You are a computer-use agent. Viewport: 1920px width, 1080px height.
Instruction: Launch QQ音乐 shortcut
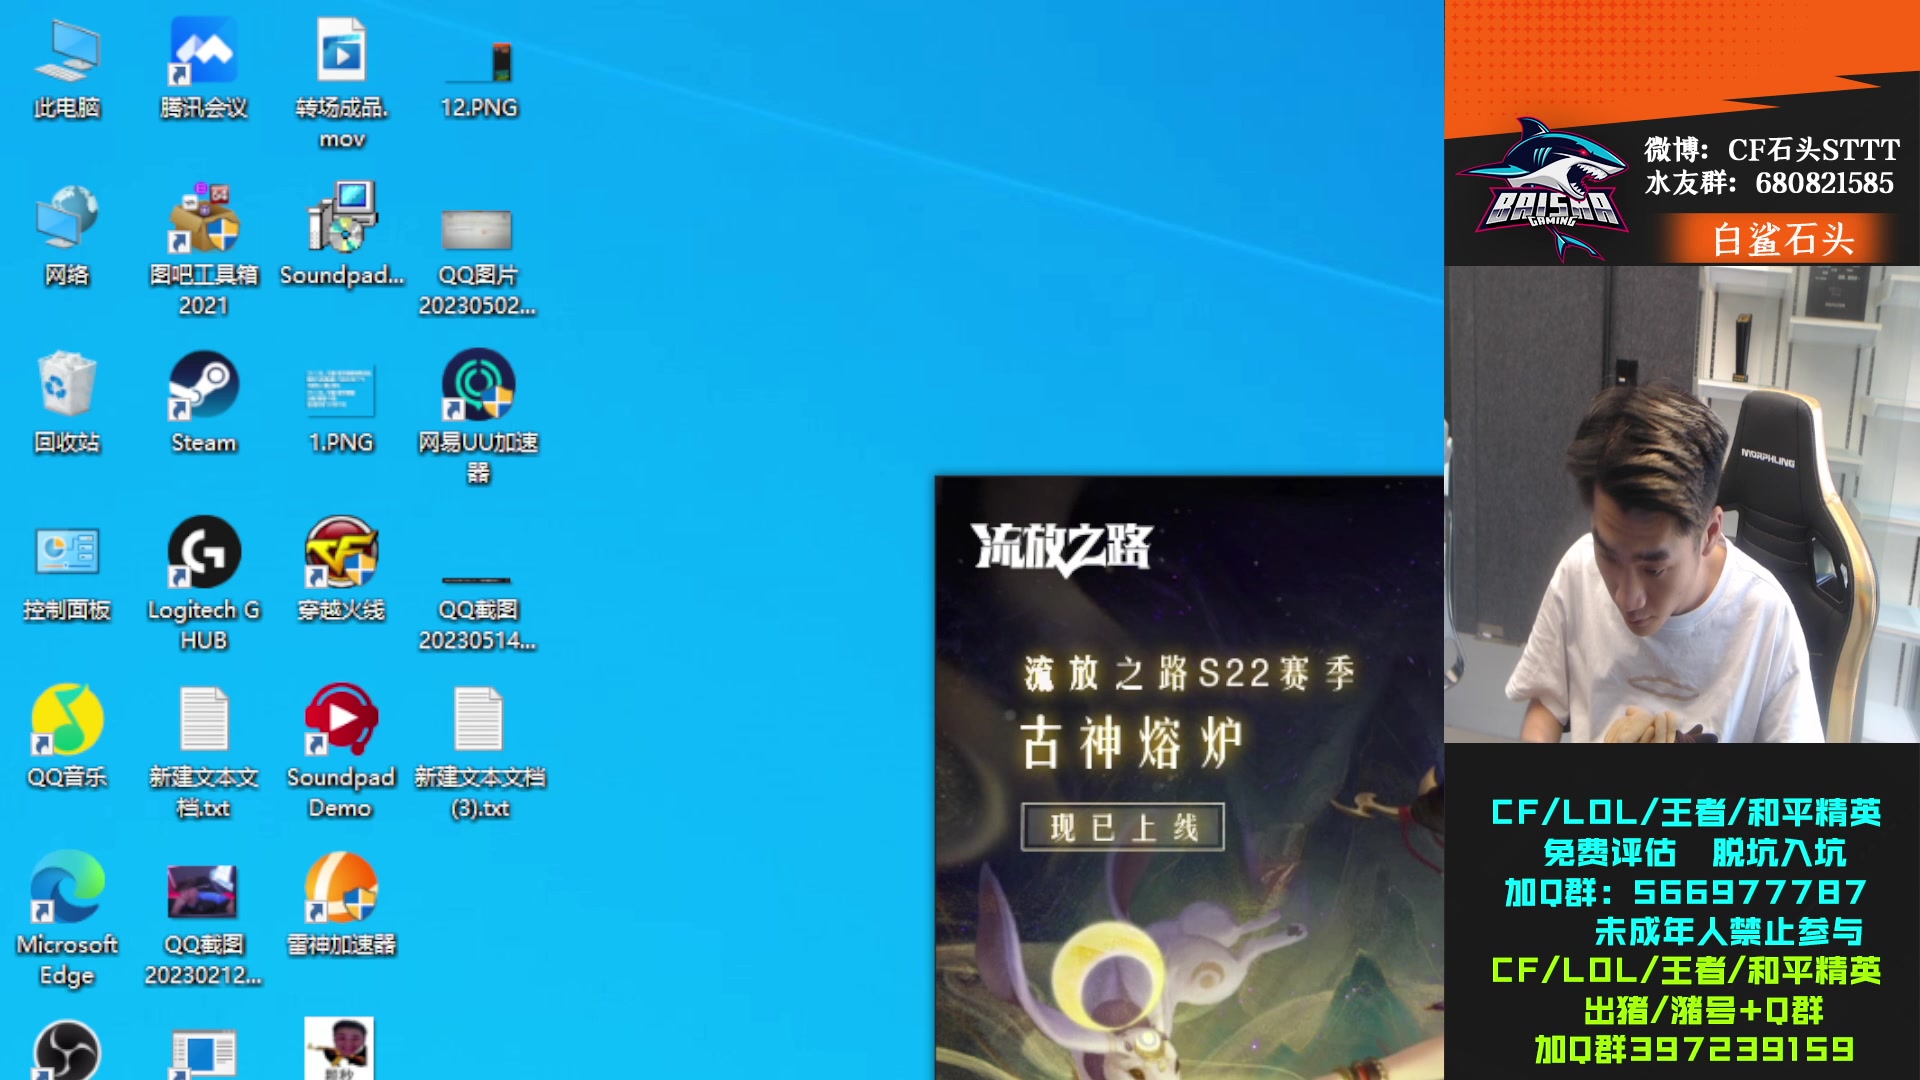point(67,738)
